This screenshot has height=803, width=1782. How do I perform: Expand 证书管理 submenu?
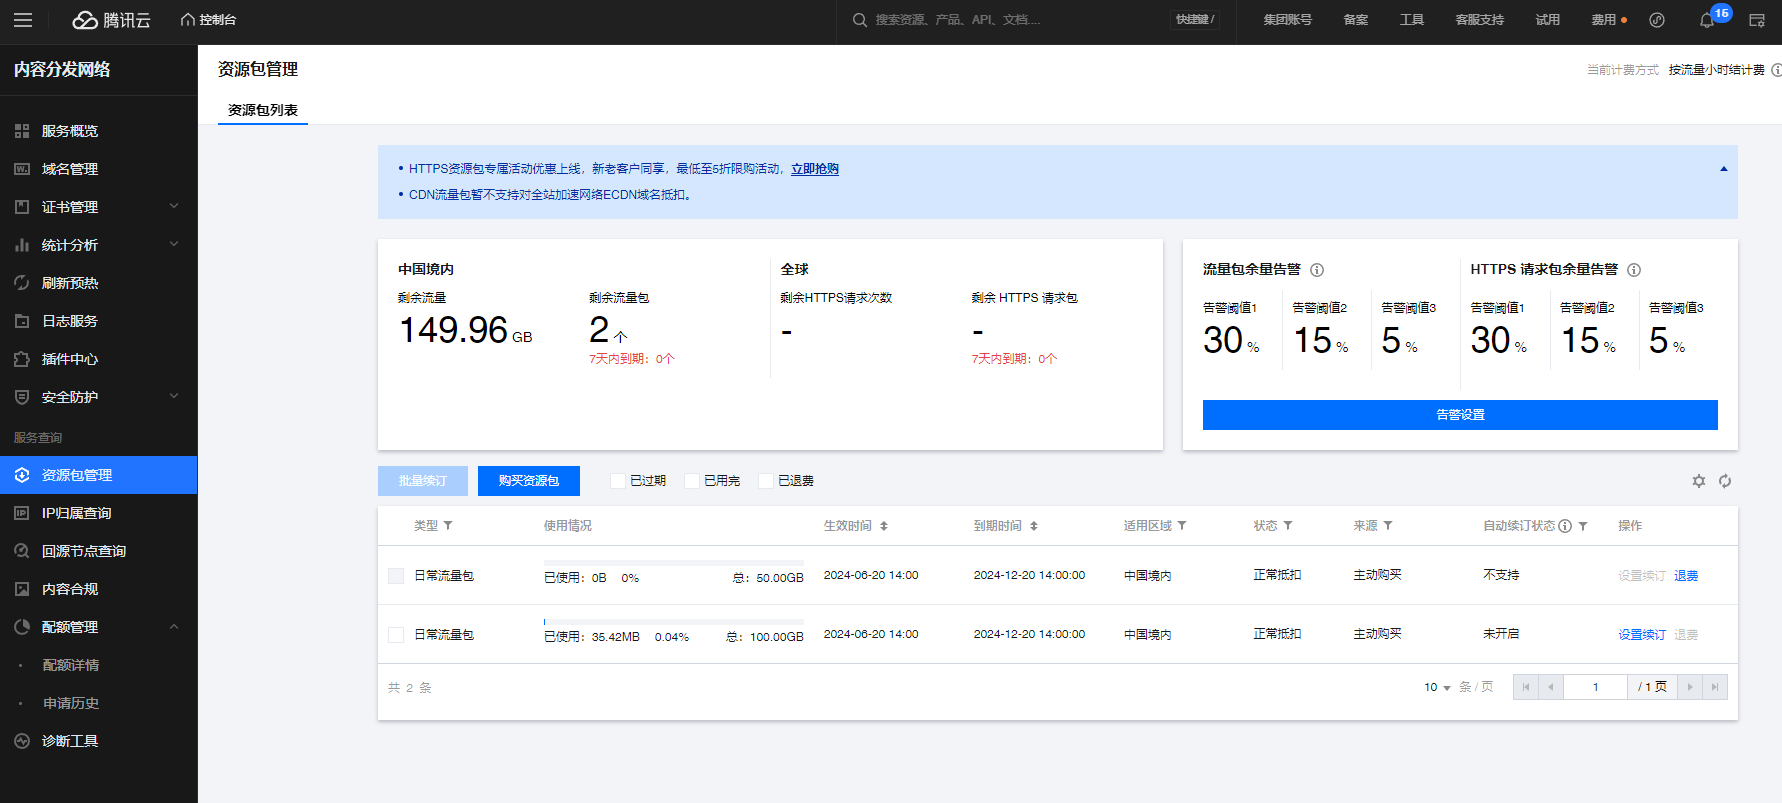point(174,206)
